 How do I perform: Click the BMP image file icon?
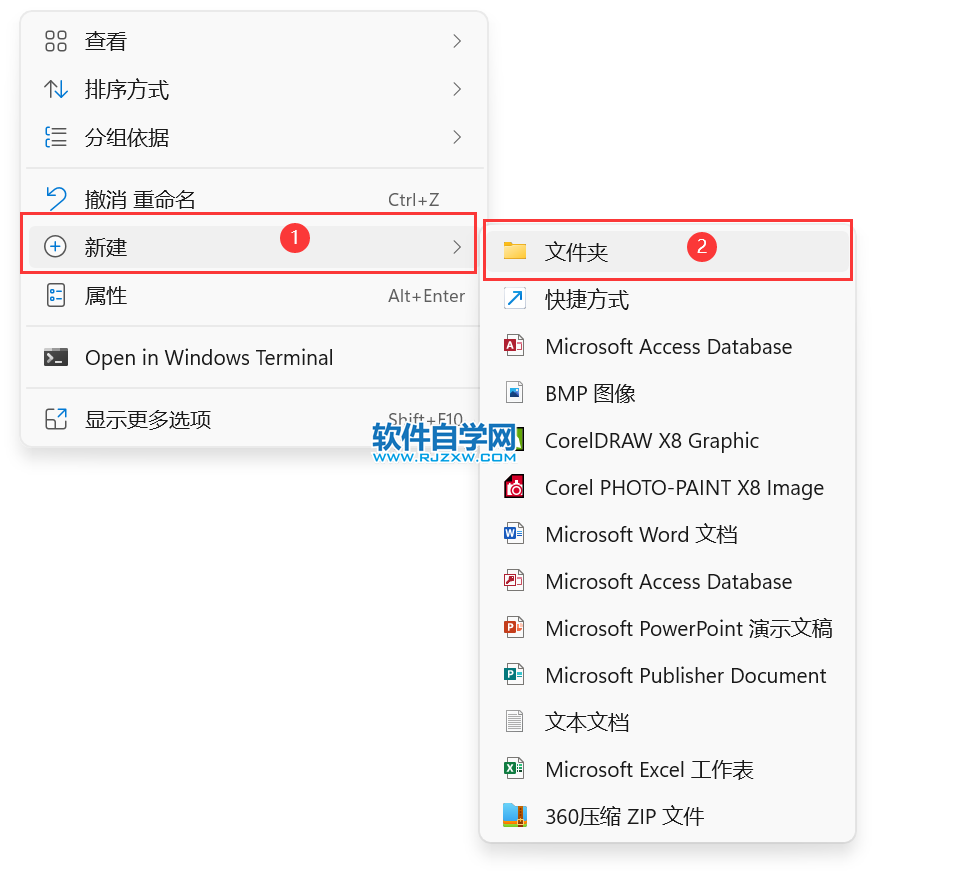coord(514,393)
